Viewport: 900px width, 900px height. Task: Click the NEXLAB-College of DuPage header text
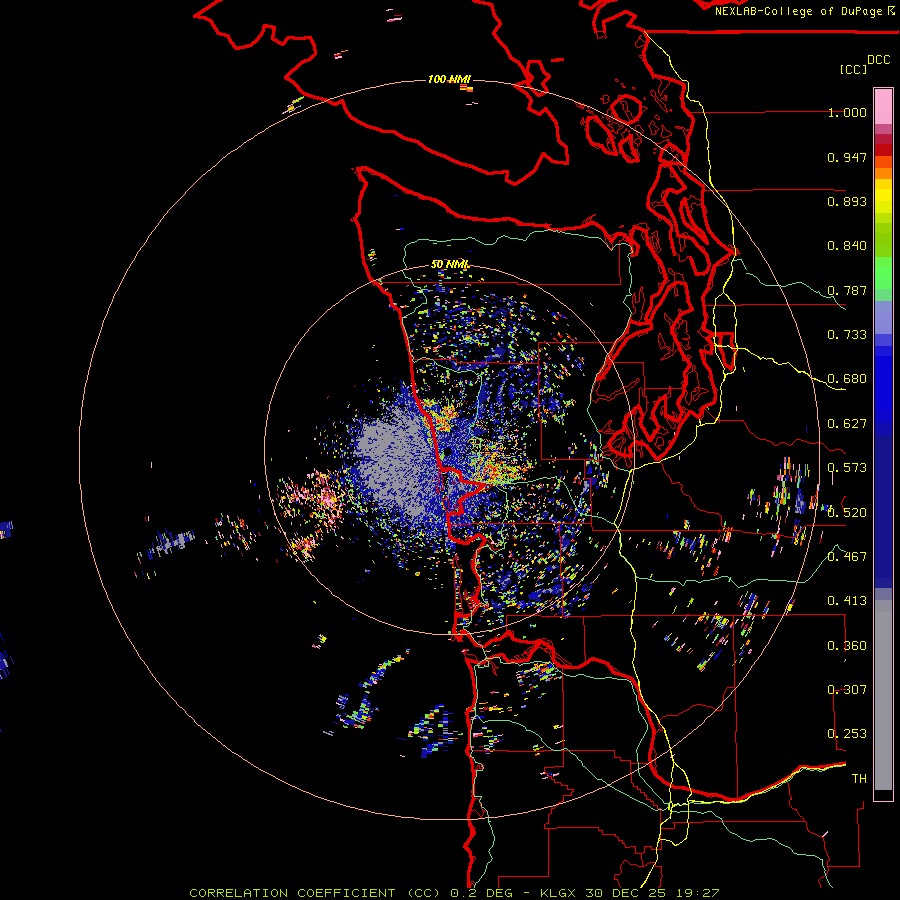pyautogui.click(x=800, y=11)
